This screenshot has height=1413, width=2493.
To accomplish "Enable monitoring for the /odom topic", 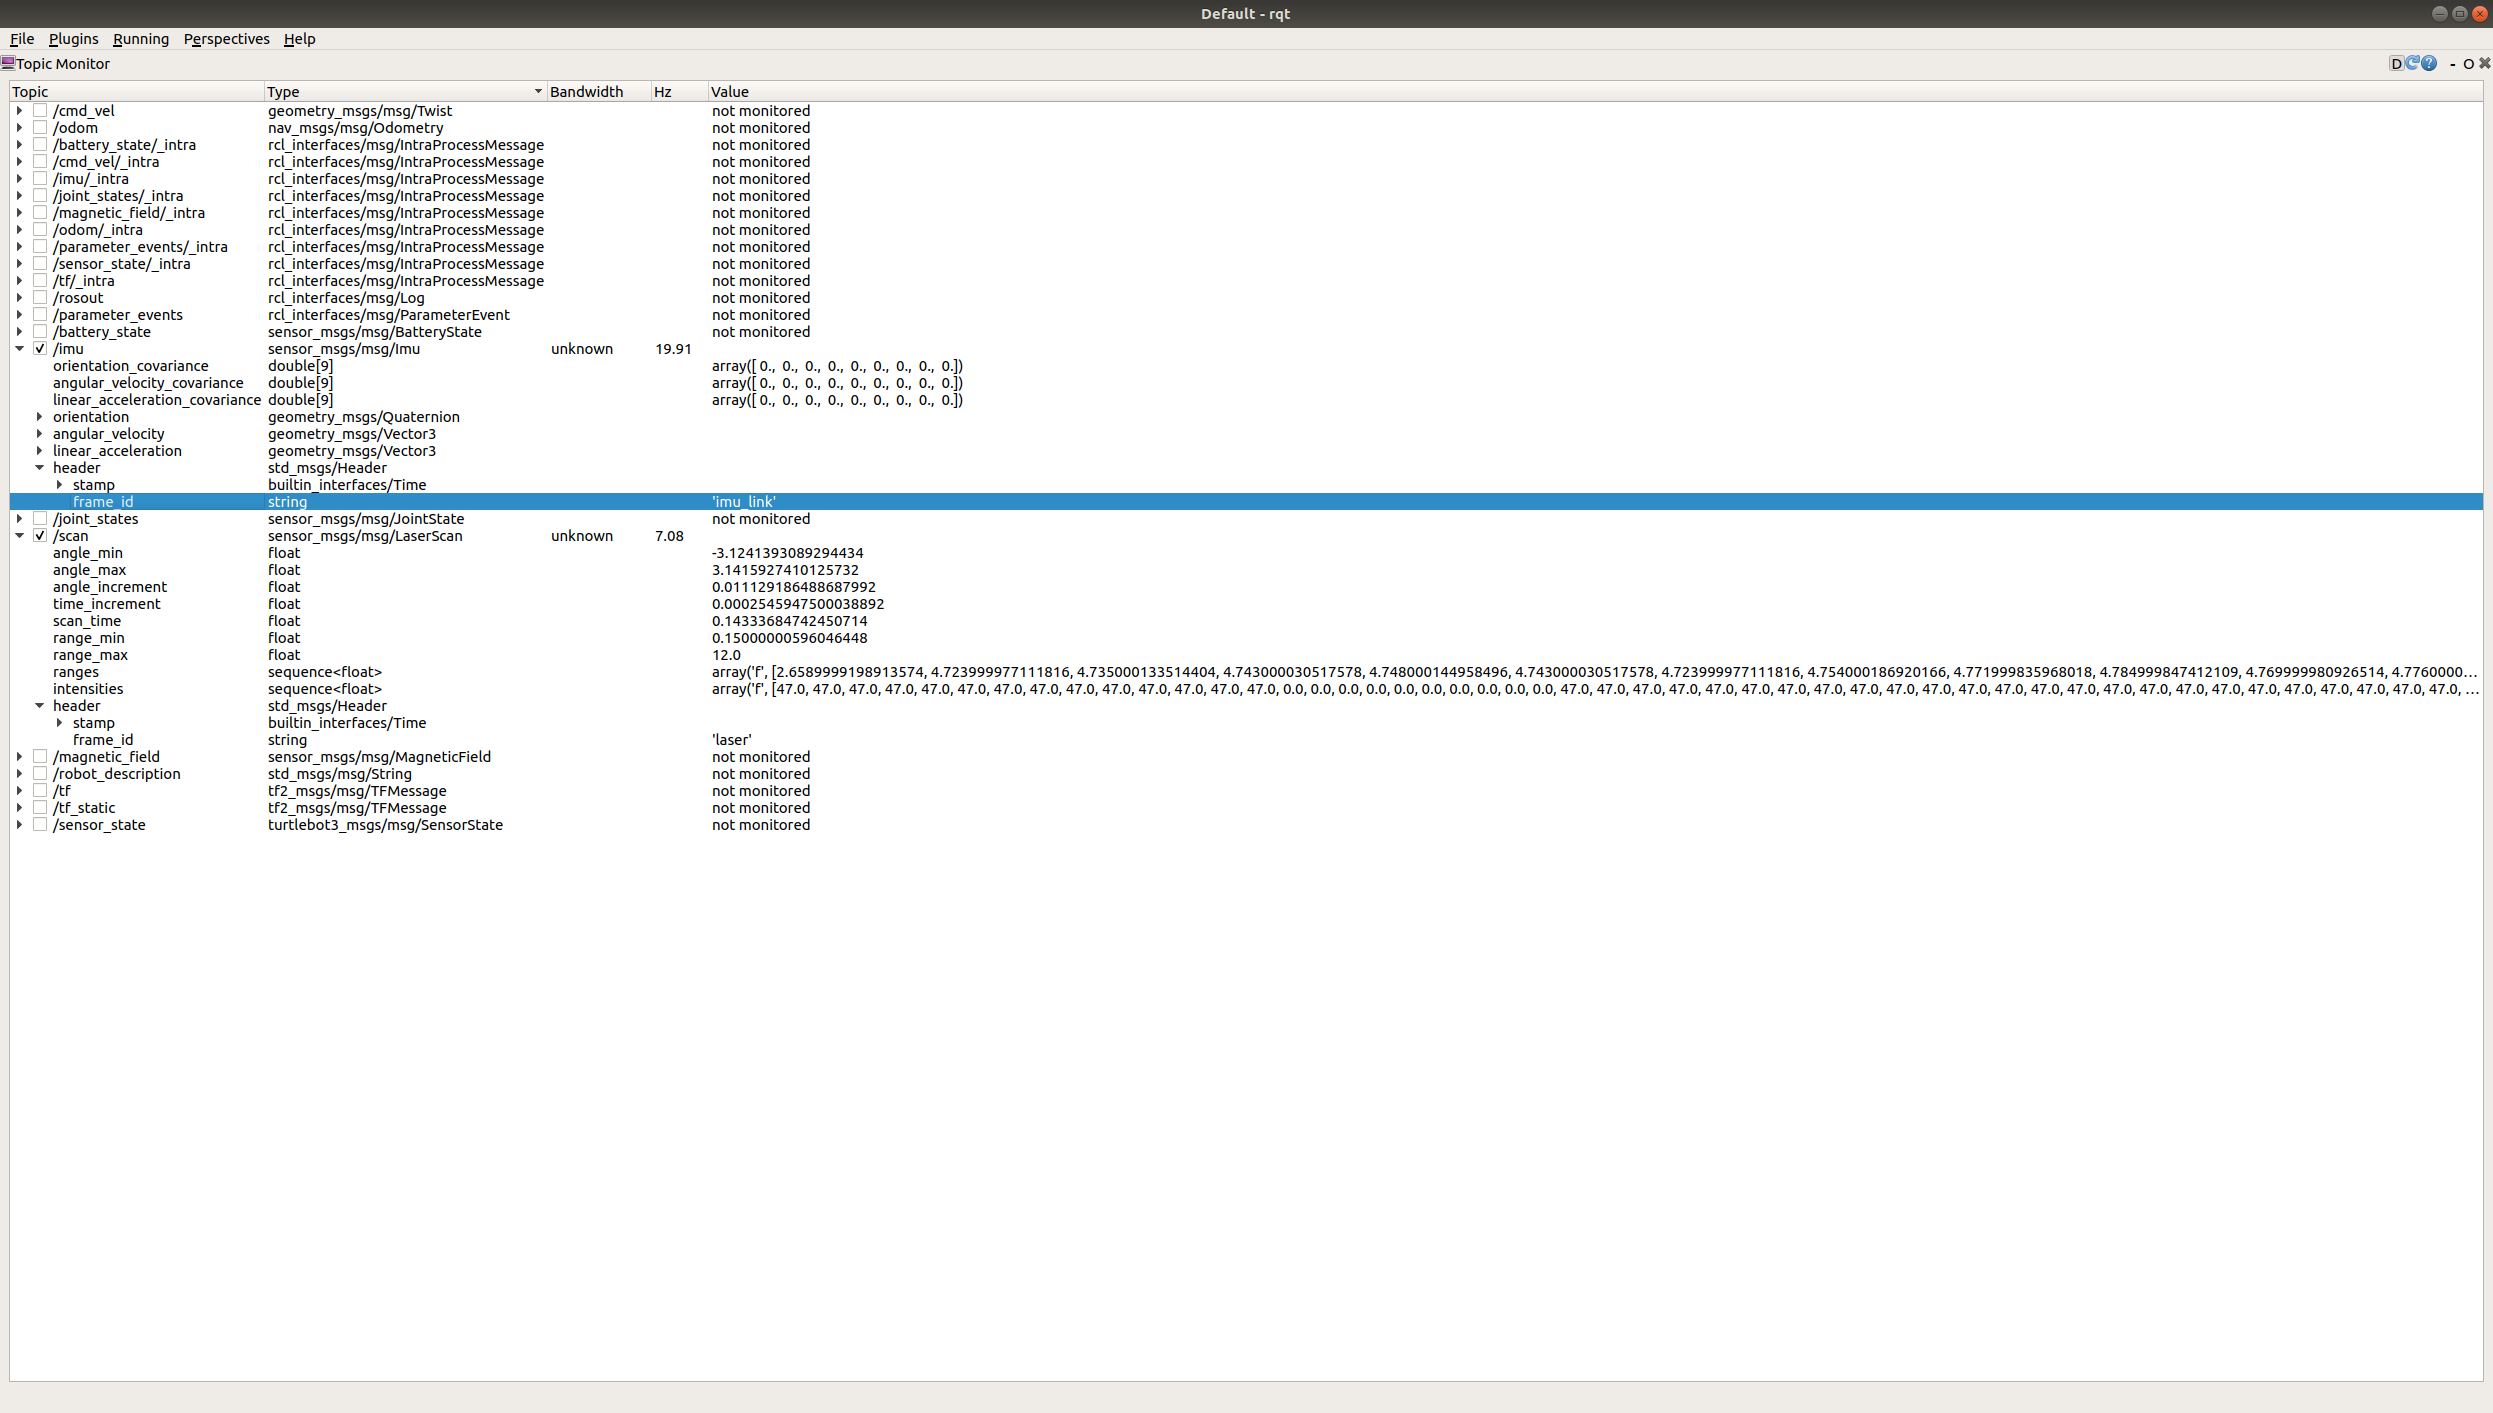I will [x=40, y=127].
